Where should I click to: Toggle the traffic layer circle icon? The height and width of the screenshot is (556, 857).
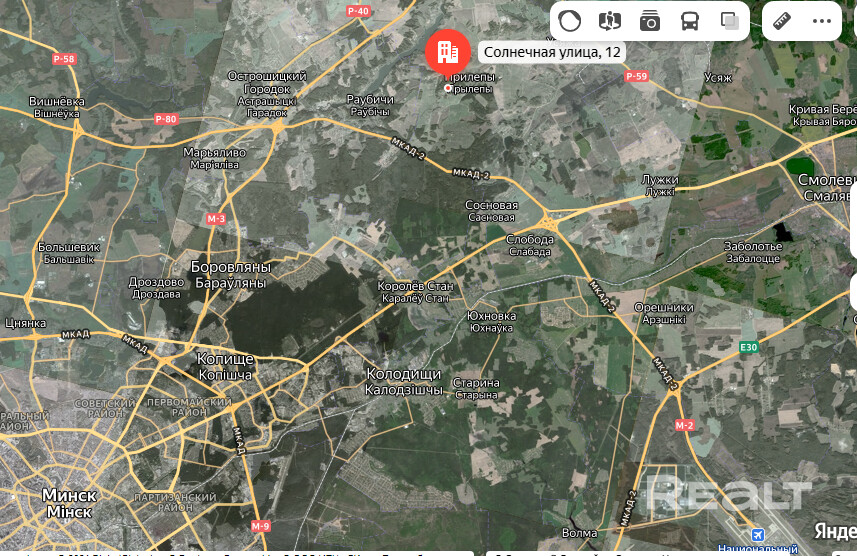(569, 21)
